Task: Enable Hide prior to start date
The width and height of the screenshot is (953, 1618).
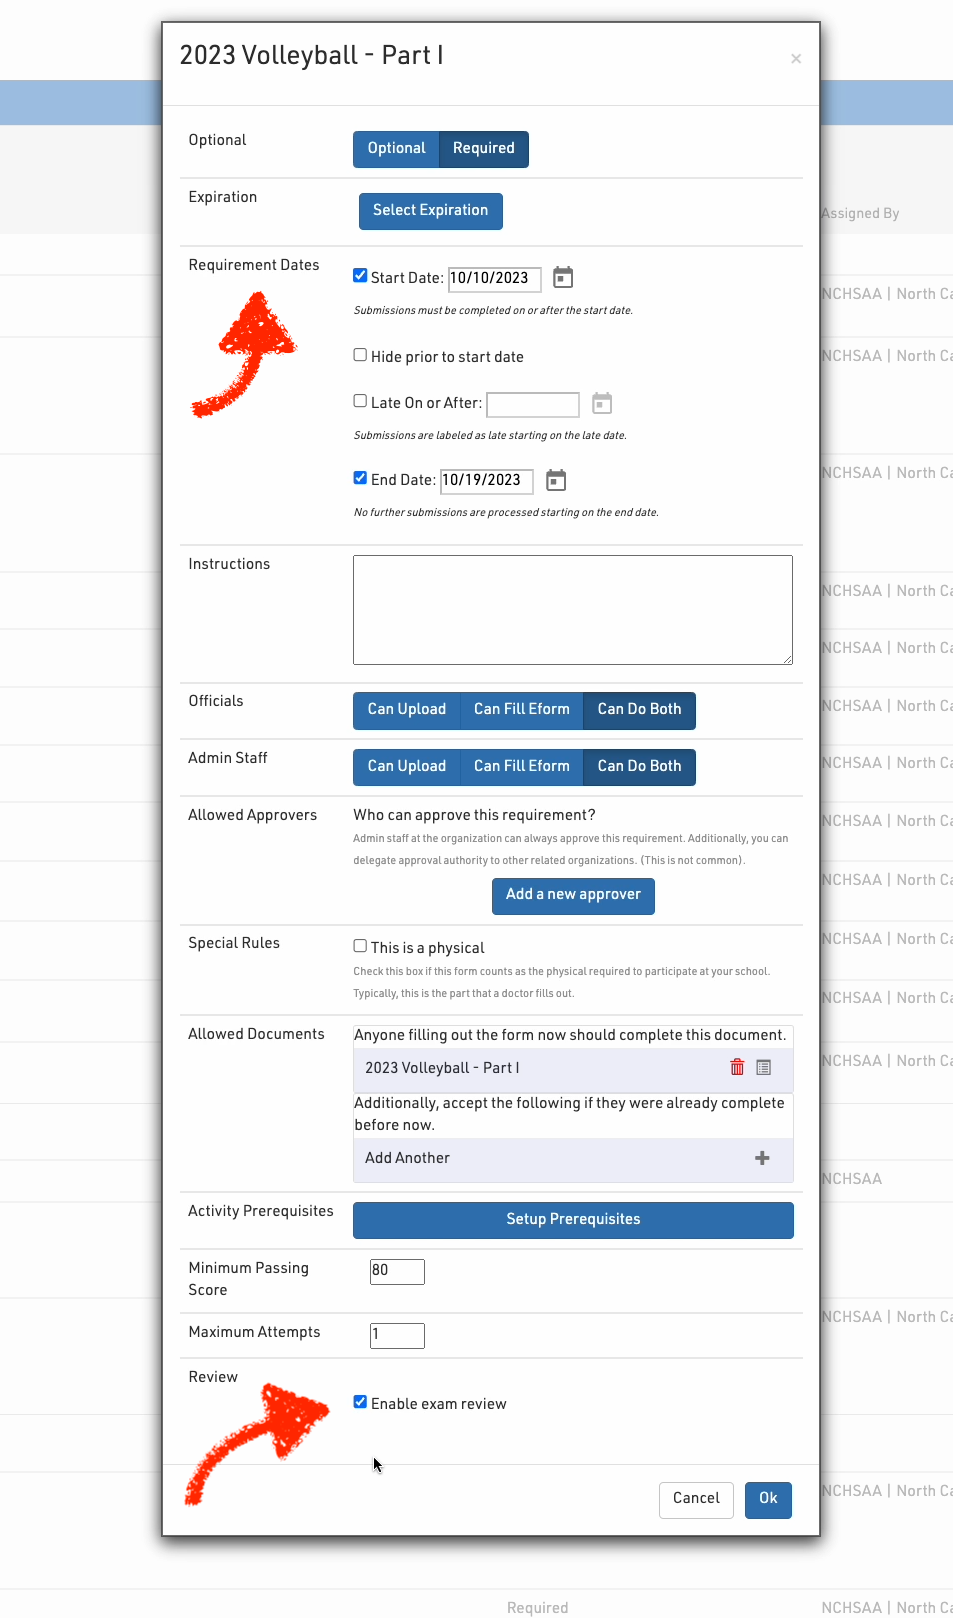Action: (x=360, y=355)
